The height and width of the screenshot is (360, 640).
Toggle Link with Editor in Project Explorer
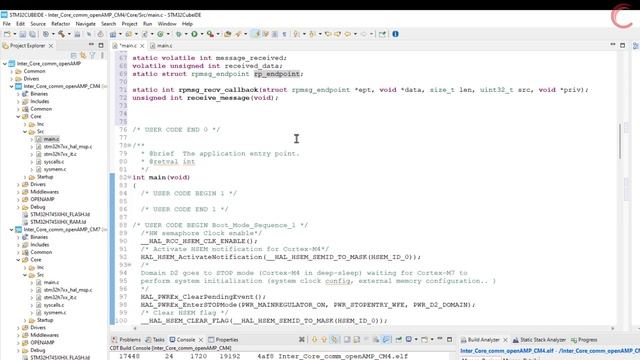point(83,55)
